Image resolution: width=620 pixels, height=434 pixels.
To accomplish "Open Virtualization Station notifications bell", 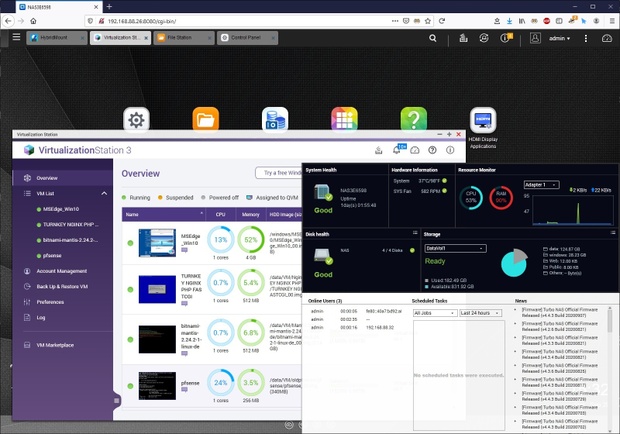I will click(x=397, y=150).
